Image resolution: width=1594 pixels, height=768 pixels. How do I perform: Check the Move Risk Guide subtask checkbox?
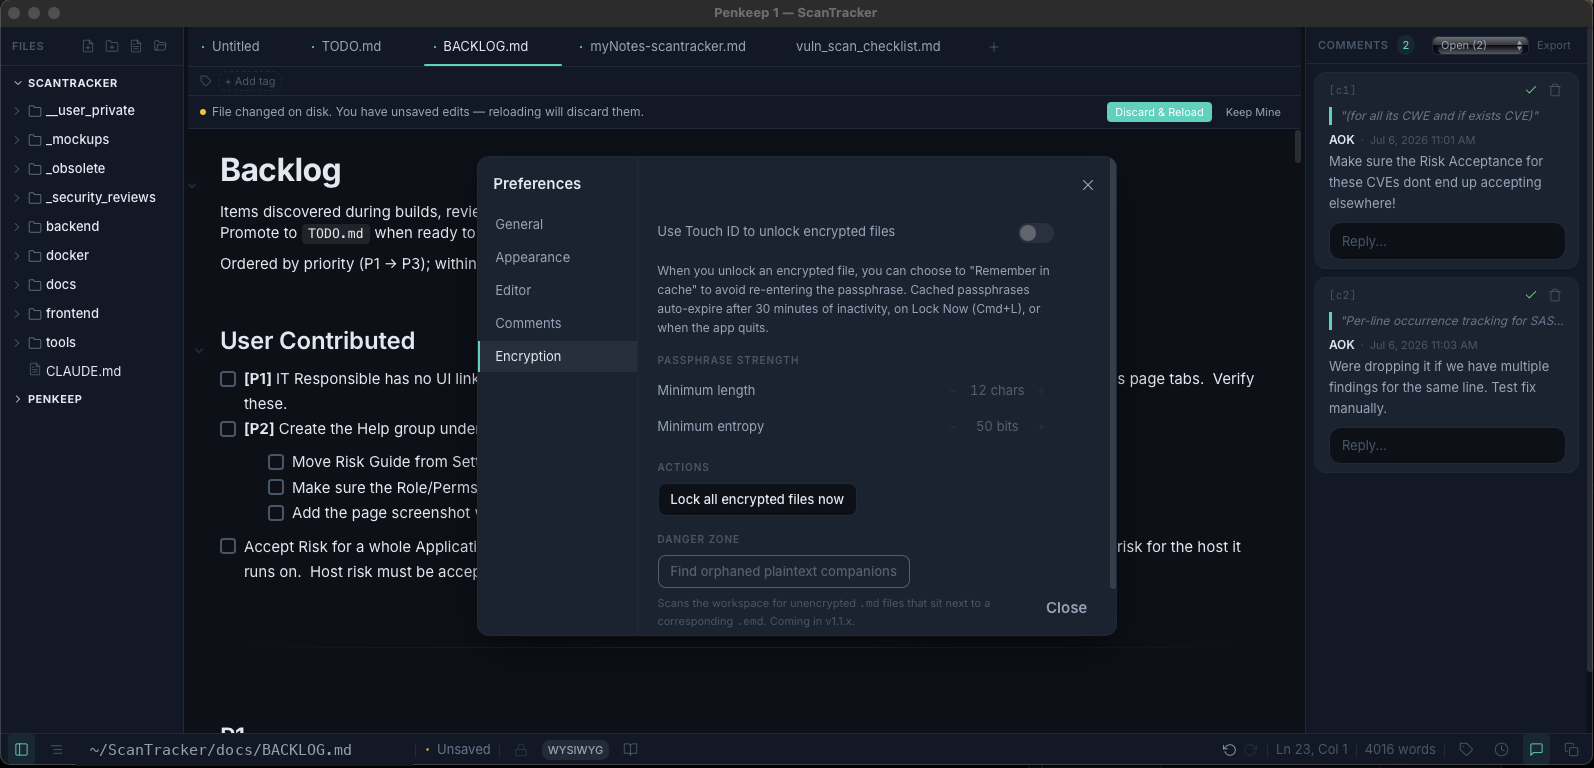click(x=276, y=462)
